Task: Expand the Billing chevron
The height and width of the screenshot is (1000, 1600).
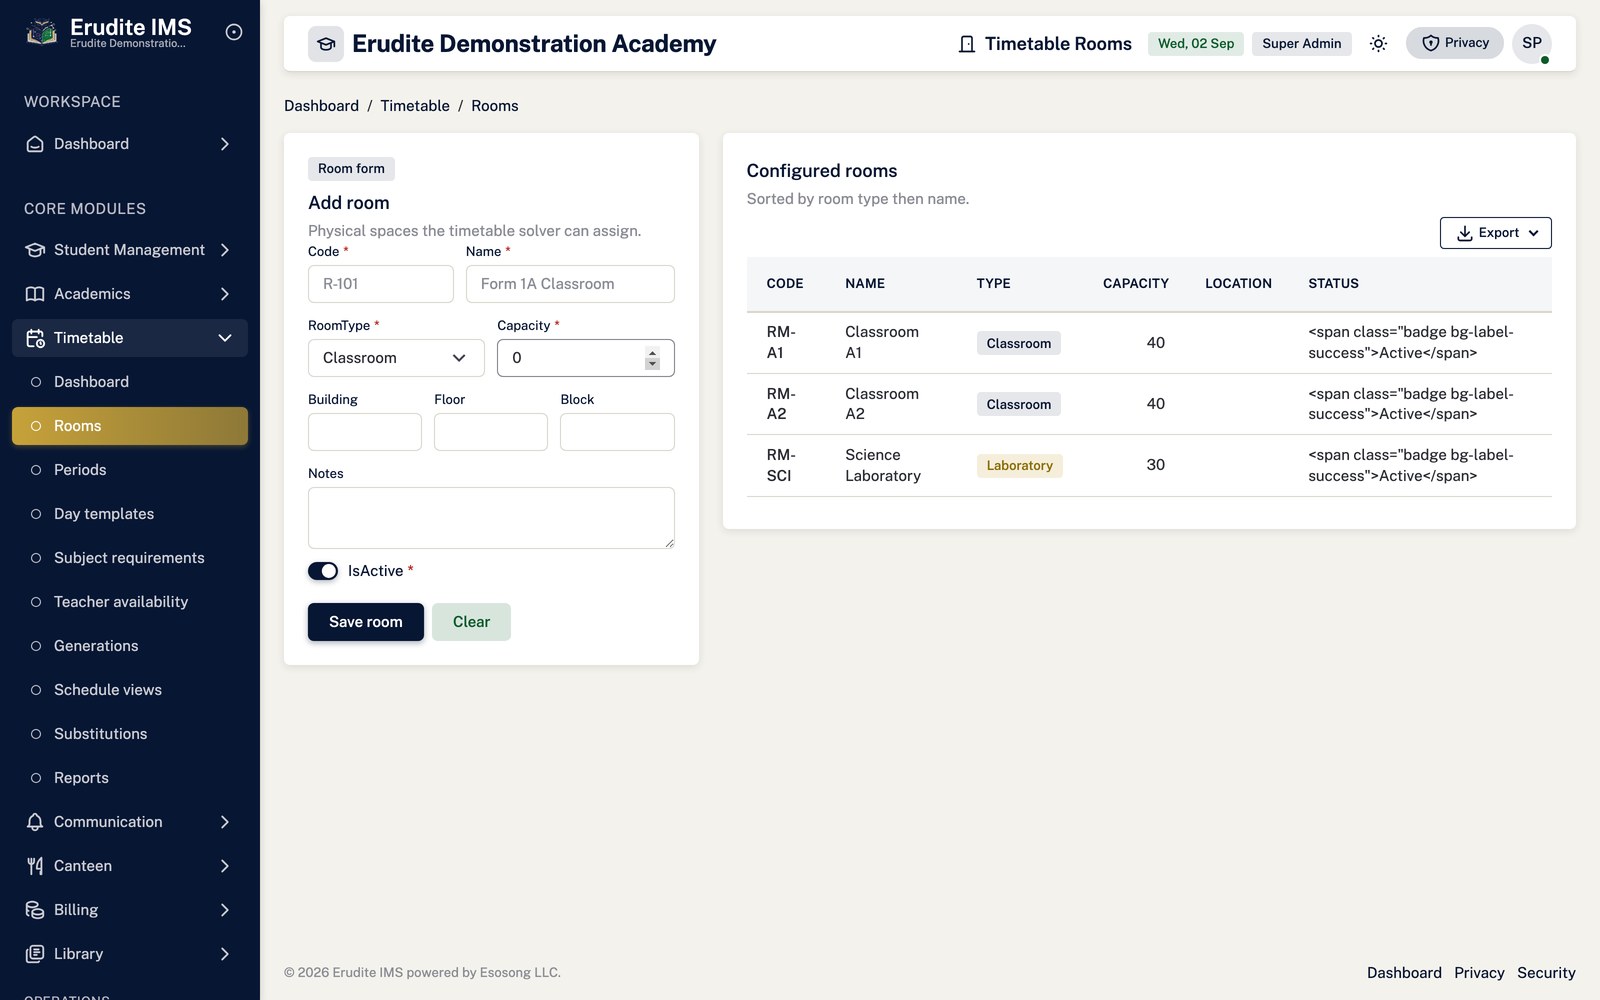Action: pyautogui.click(x=225, y=910)
